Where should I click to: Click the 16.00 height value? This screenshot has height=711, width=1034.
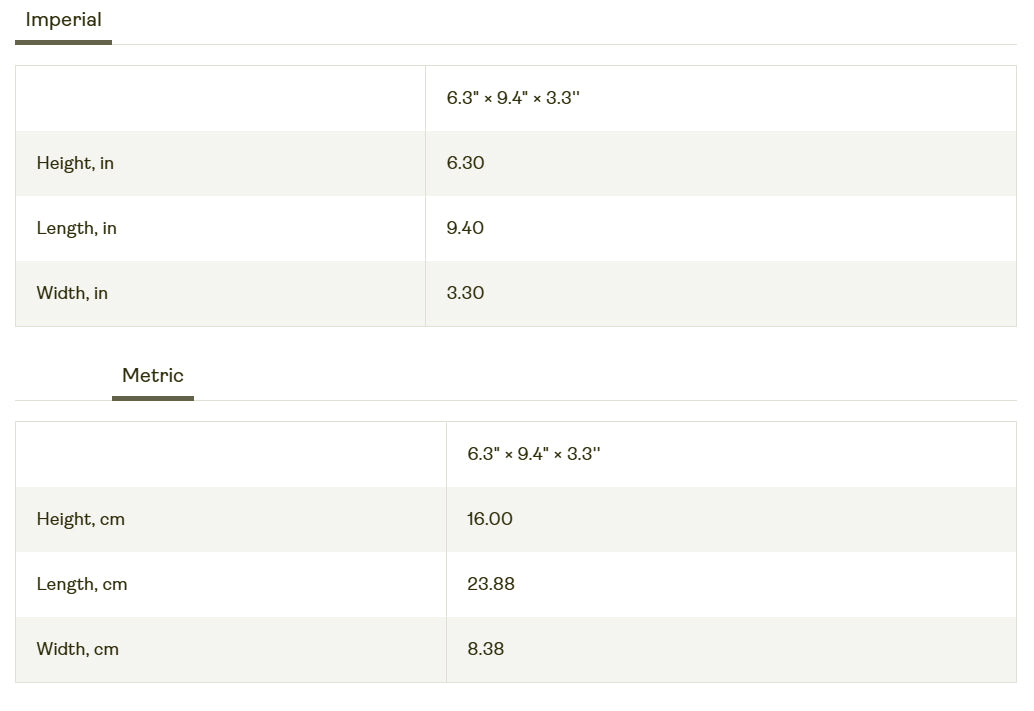tap(490, 519)
